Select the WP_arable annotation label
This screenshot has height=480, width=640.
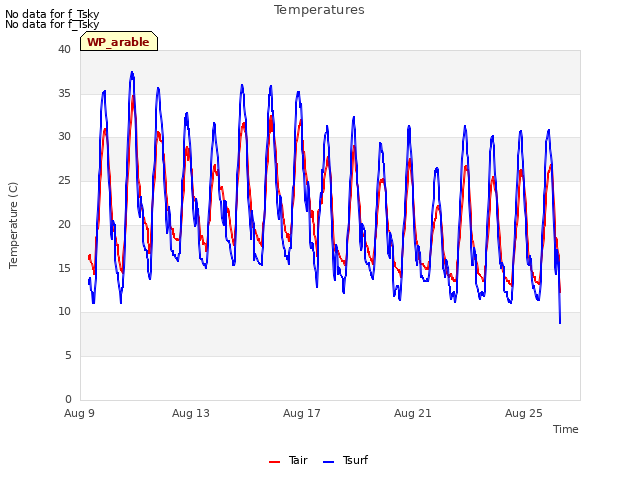(119, 42)
